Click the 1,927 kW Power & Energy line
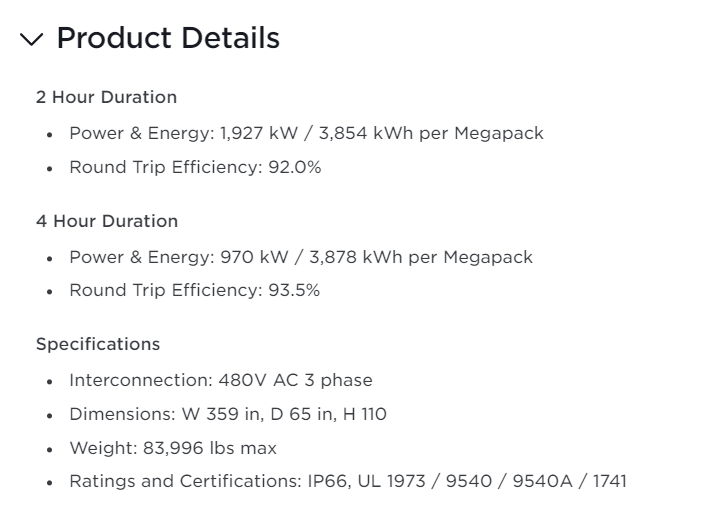Viewport: 721px width, 508px height. [306, 133]
